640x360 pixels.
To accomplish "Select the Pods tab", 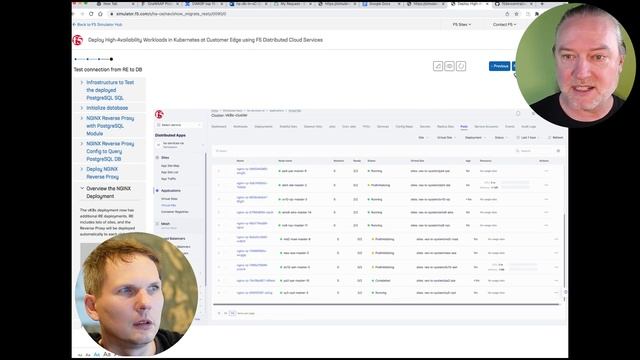I will pyautogui.click(x=464, y=127).
